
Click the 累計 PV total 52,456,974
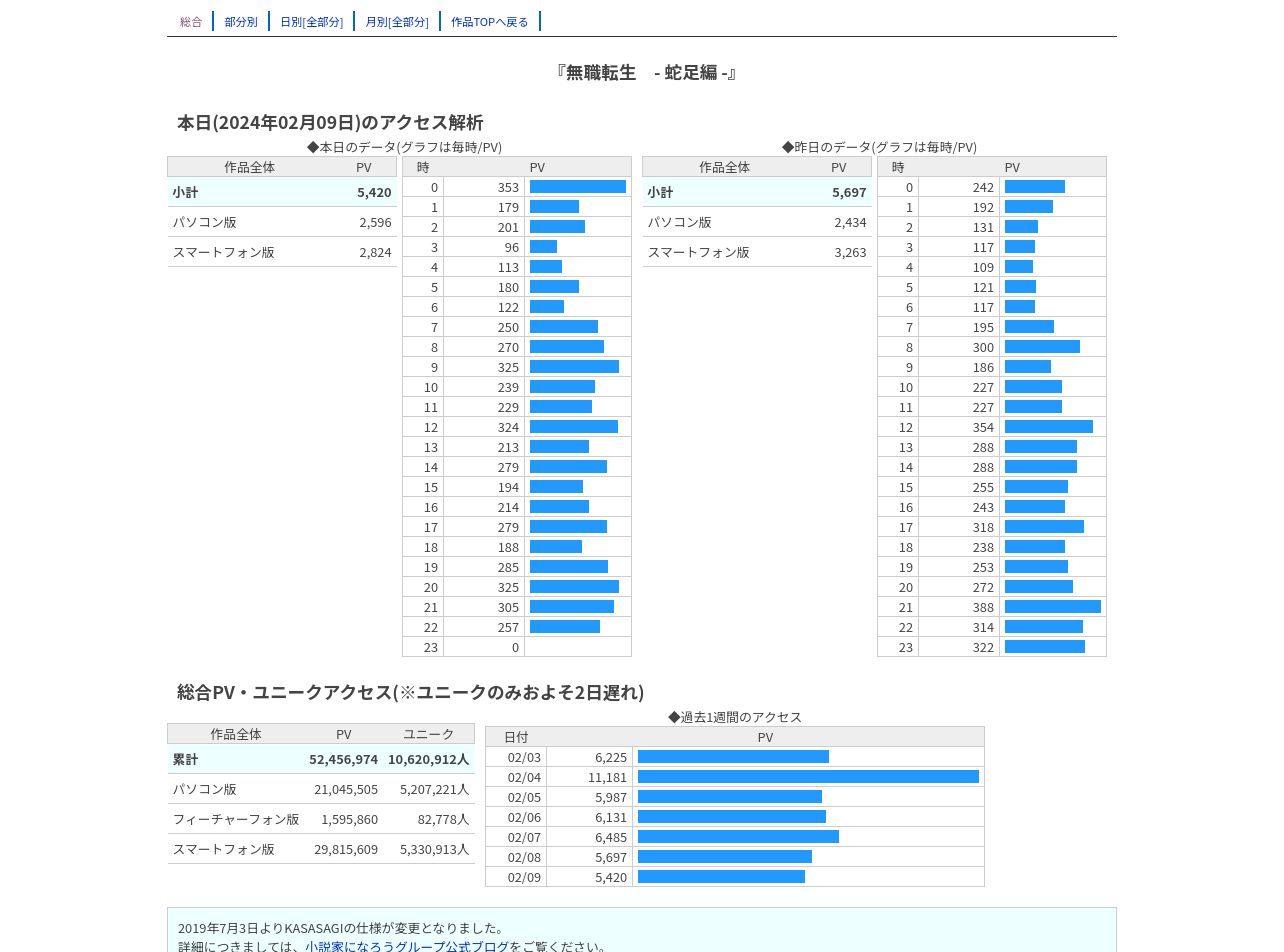pos(343,759)
